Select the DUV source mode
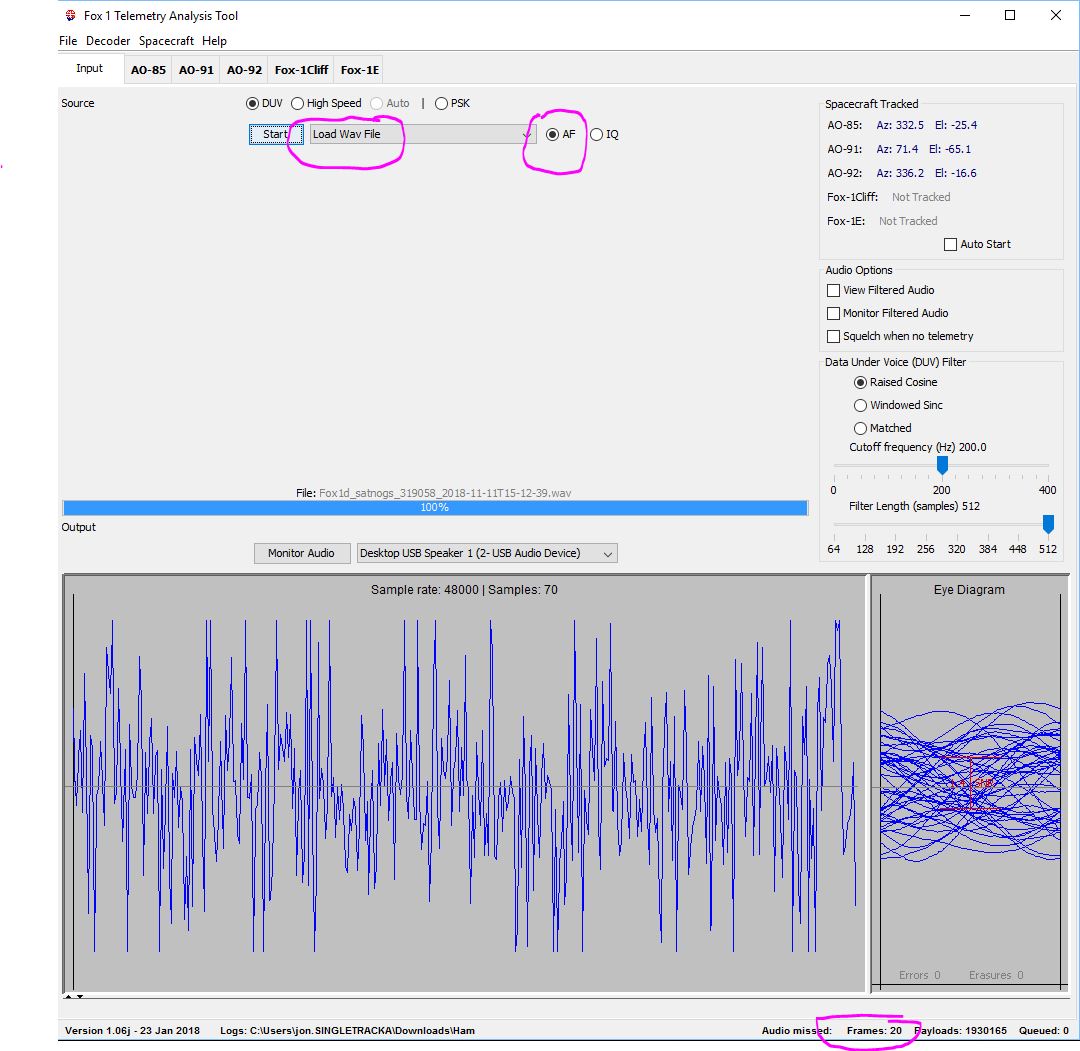The width and height of the screenshot is (1080, 1051). click(253, 103)
